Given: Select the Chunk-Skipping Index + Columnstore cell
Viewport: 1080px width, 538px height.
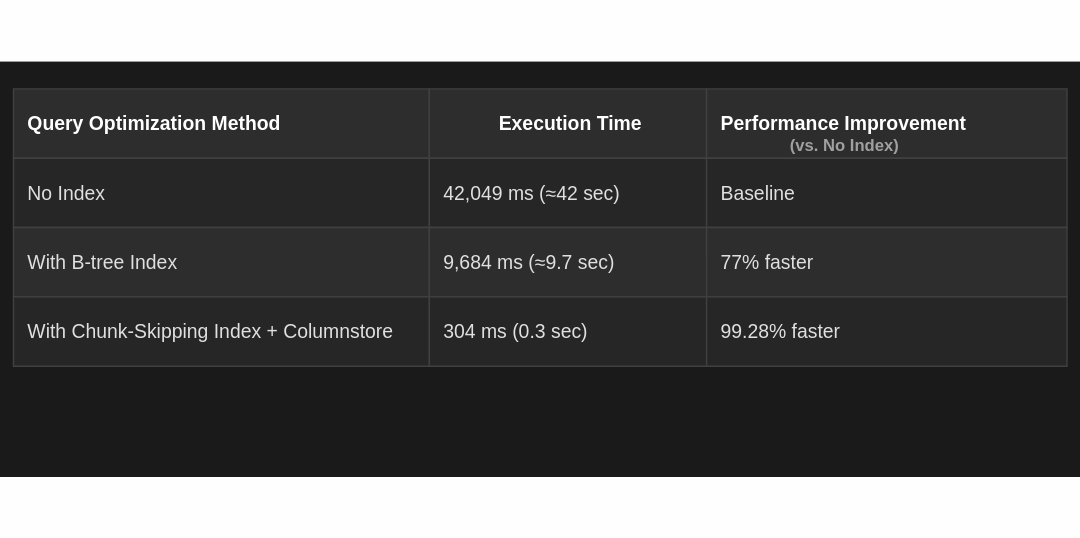Looking at the screenshot, I should click(210, 331).
